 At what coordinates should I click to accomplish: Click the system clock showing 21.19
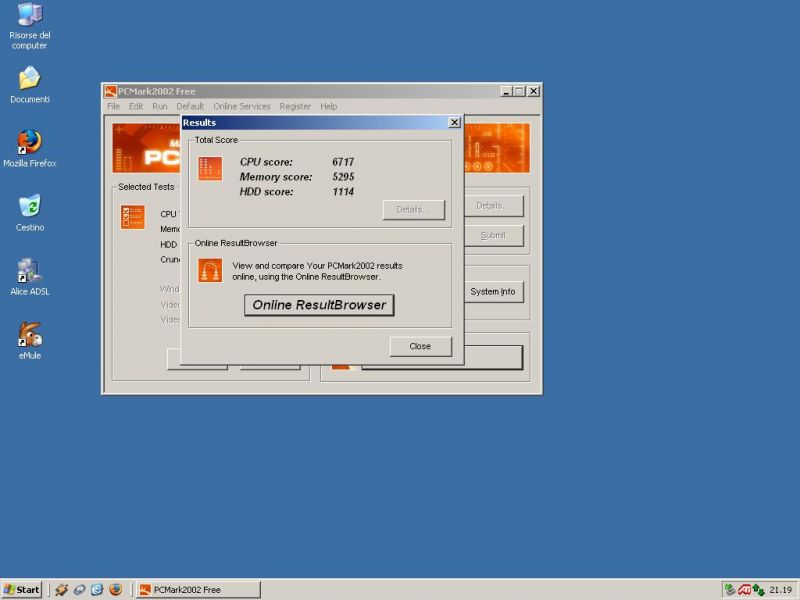(781, 590)
